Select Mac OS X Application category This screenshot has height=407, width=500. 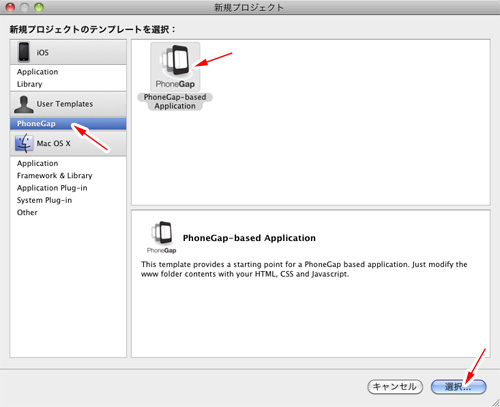[37, 163]
